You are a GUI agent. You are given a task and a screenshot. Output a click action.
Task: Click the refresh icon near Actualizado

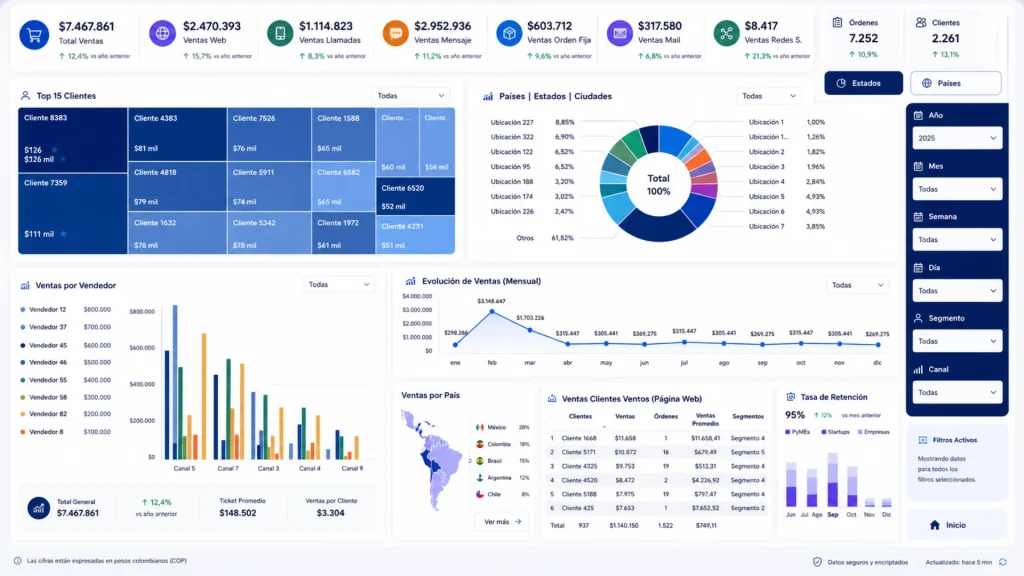(x=1002, y=562)
